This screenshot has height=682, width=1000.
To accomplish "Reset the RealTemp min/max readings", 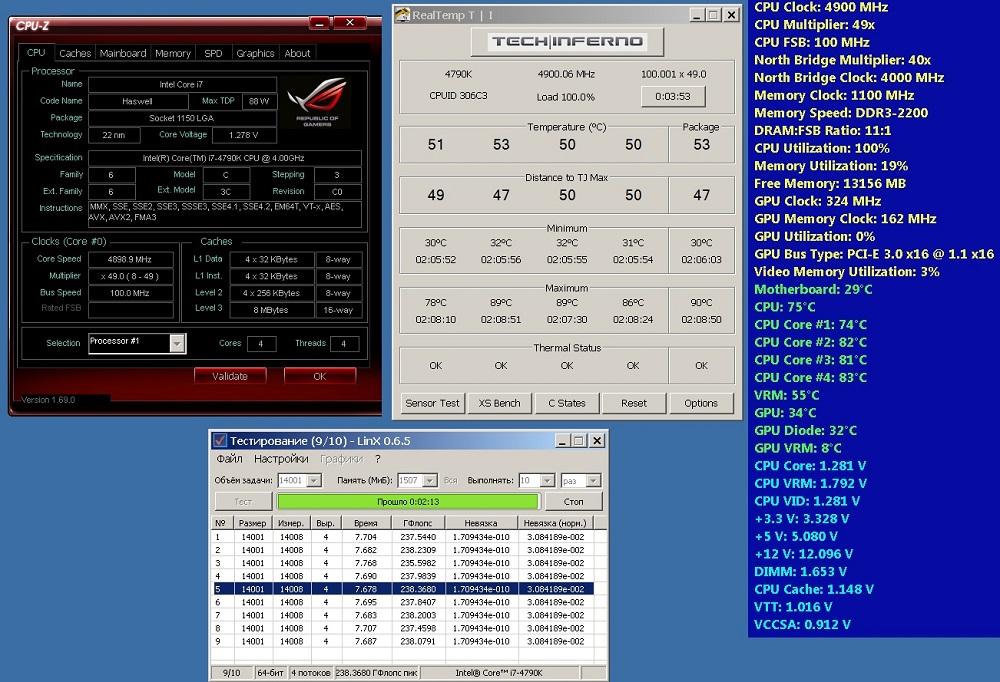I will [x=634, y=403].
